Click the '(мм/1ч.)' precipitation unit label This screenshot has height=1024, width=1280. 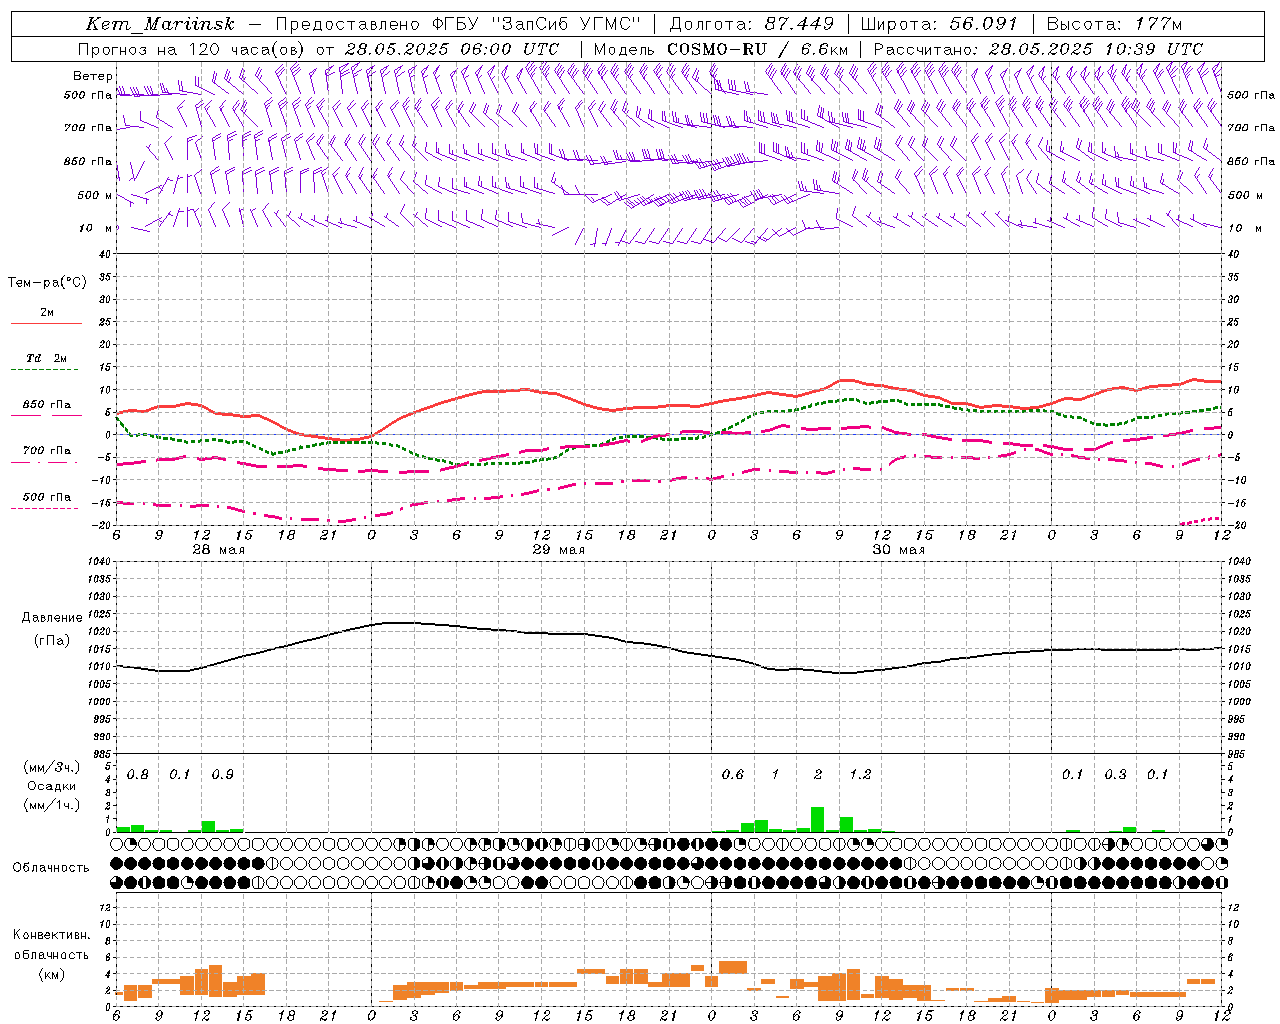pos(51,806)
